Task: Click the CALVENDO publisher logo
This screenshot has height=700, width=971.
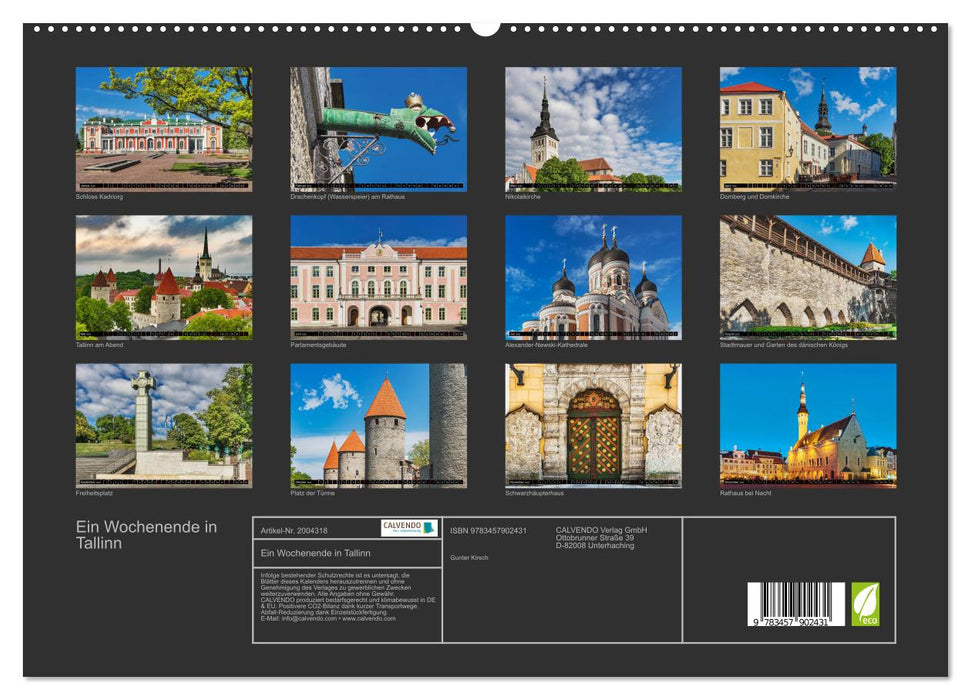Action: 408,528
